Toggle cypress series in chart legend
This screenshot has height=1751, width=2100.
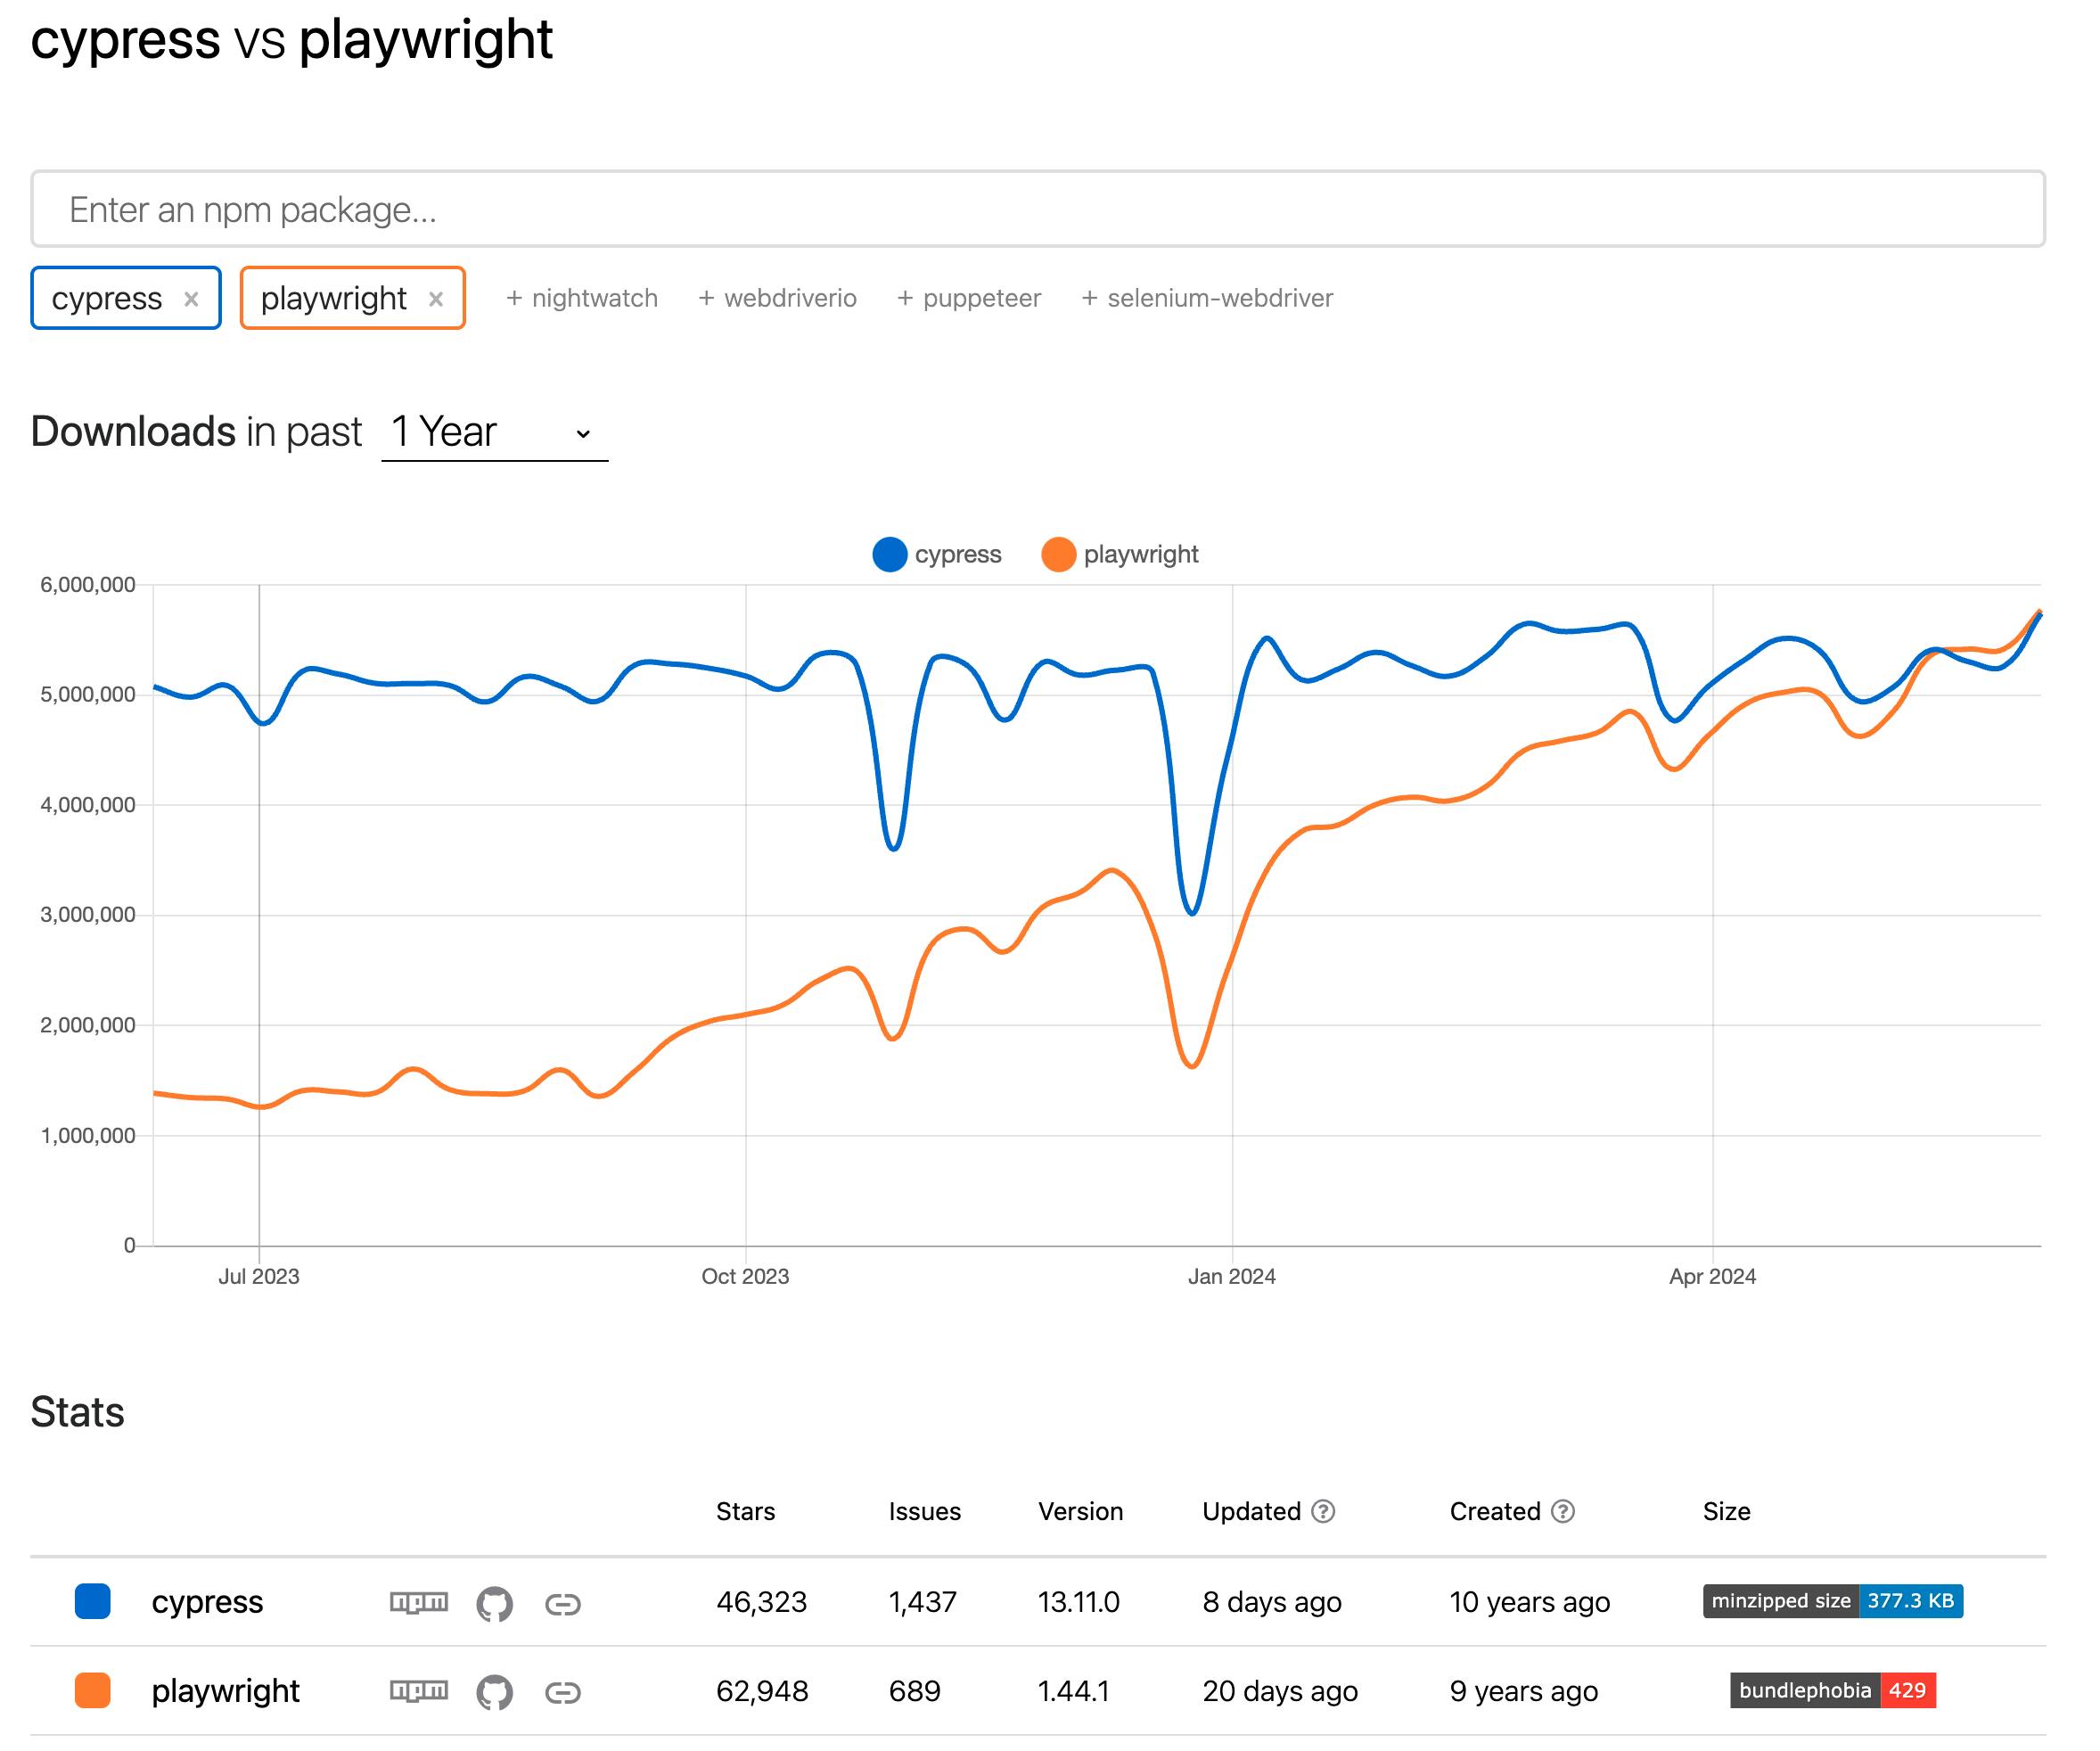pos(937,554)
